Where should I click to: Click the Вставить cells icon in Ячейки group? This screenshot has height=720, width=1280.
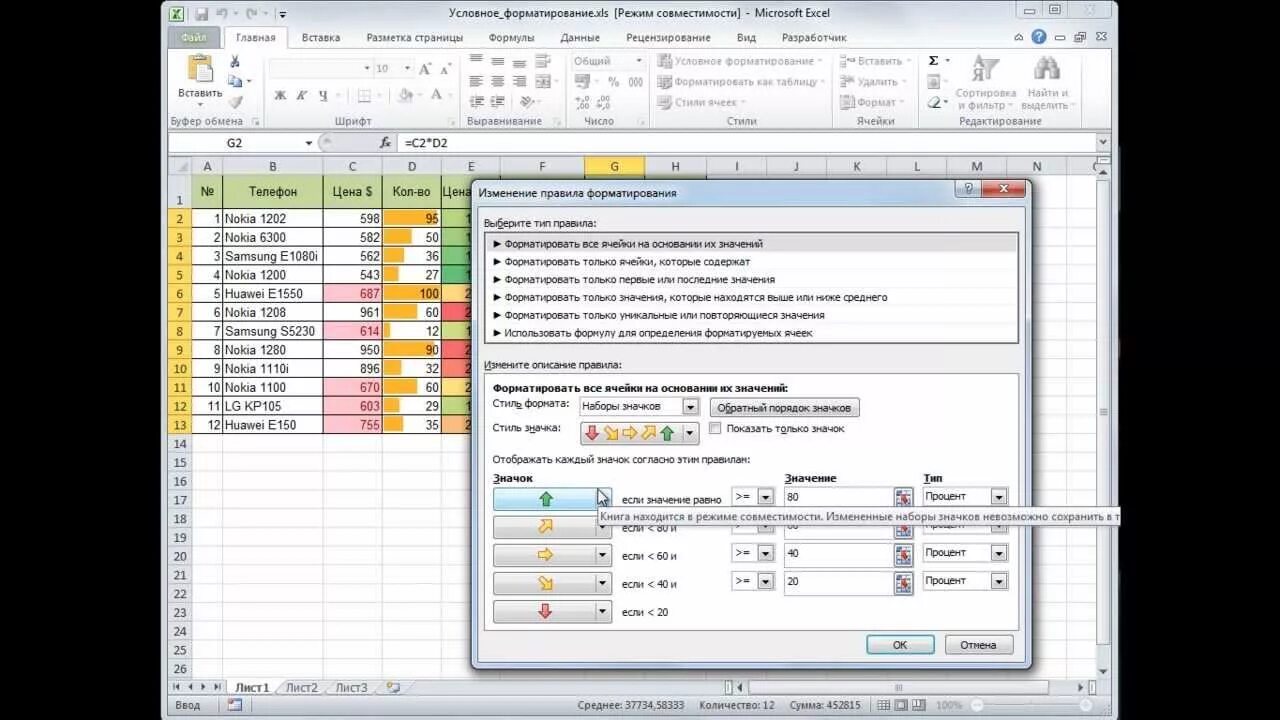(x=847, y=61)
